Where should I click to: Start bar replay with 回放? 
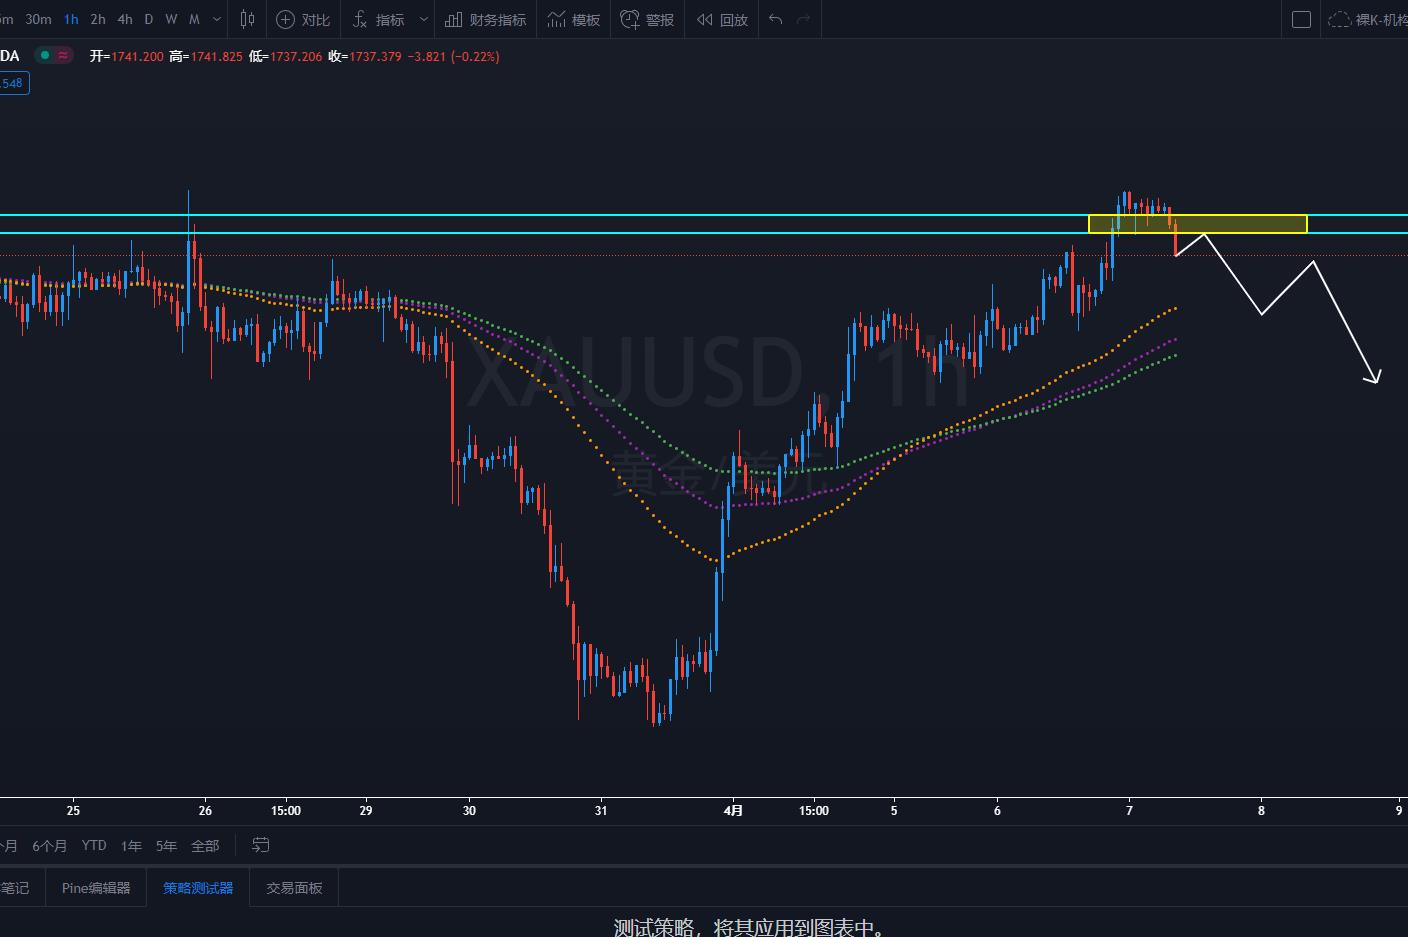coord(722,19)
